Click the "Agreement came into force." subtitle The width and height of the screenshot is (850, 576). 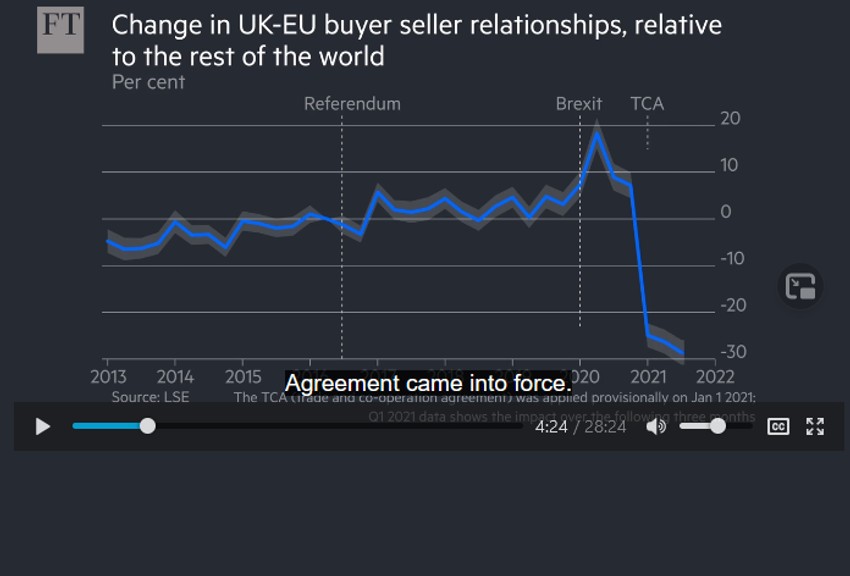428,383
